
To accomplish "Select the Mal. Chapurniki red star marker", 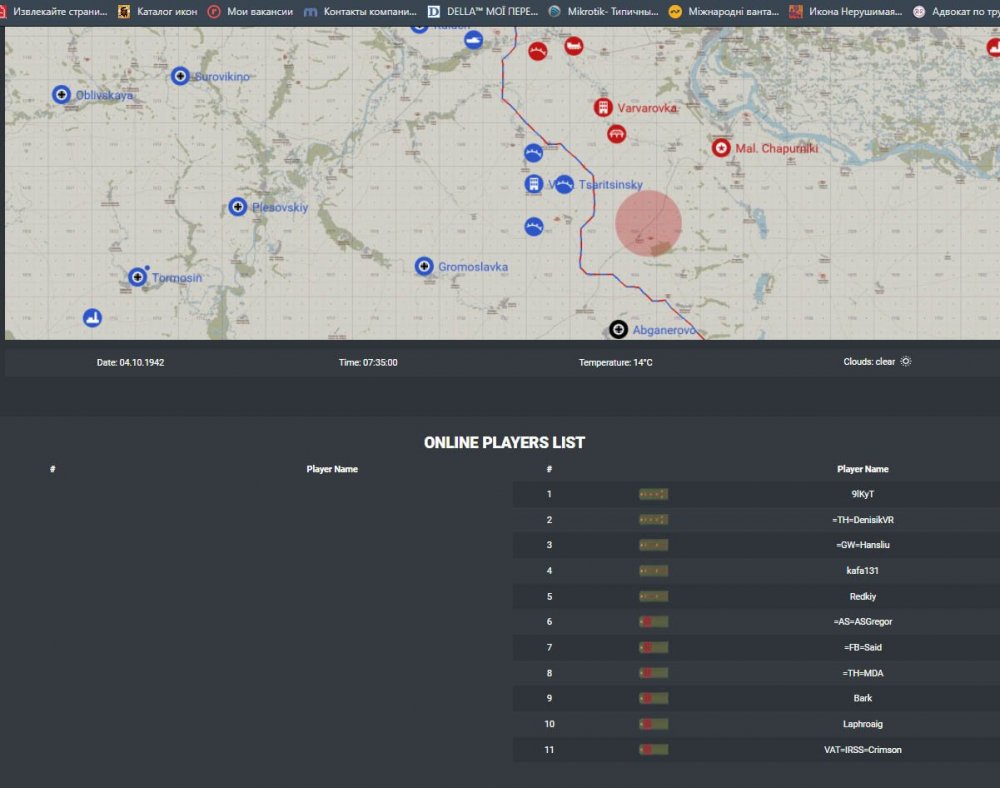I will coord(720,148).
